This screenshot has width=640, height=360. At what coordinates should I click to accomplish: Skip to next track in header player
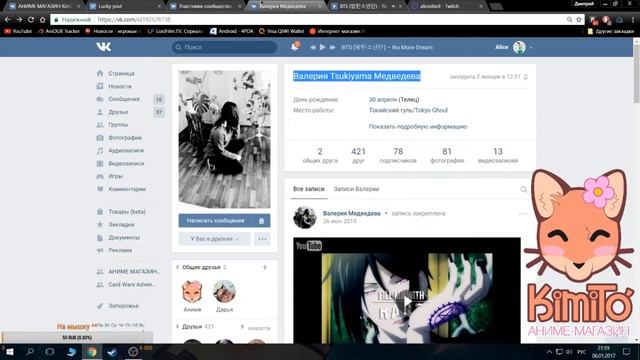tap(332, 47)
